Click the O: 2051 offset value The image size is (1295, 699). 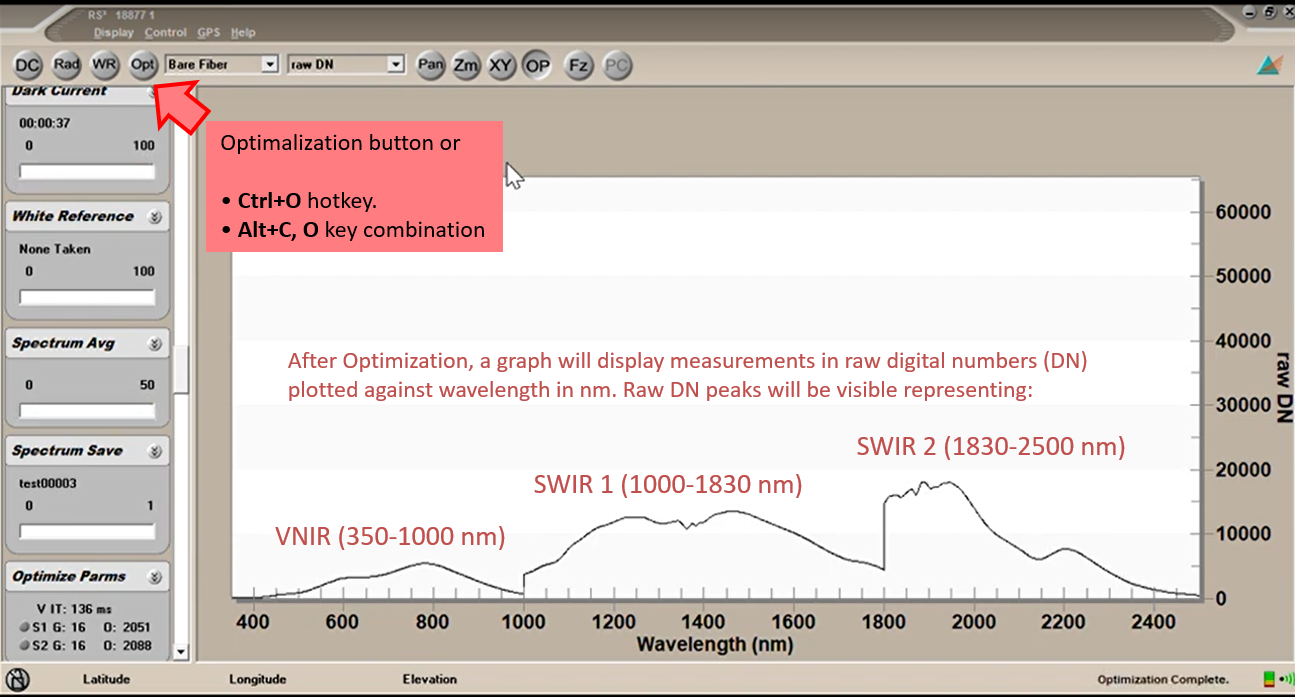[125, 627]
